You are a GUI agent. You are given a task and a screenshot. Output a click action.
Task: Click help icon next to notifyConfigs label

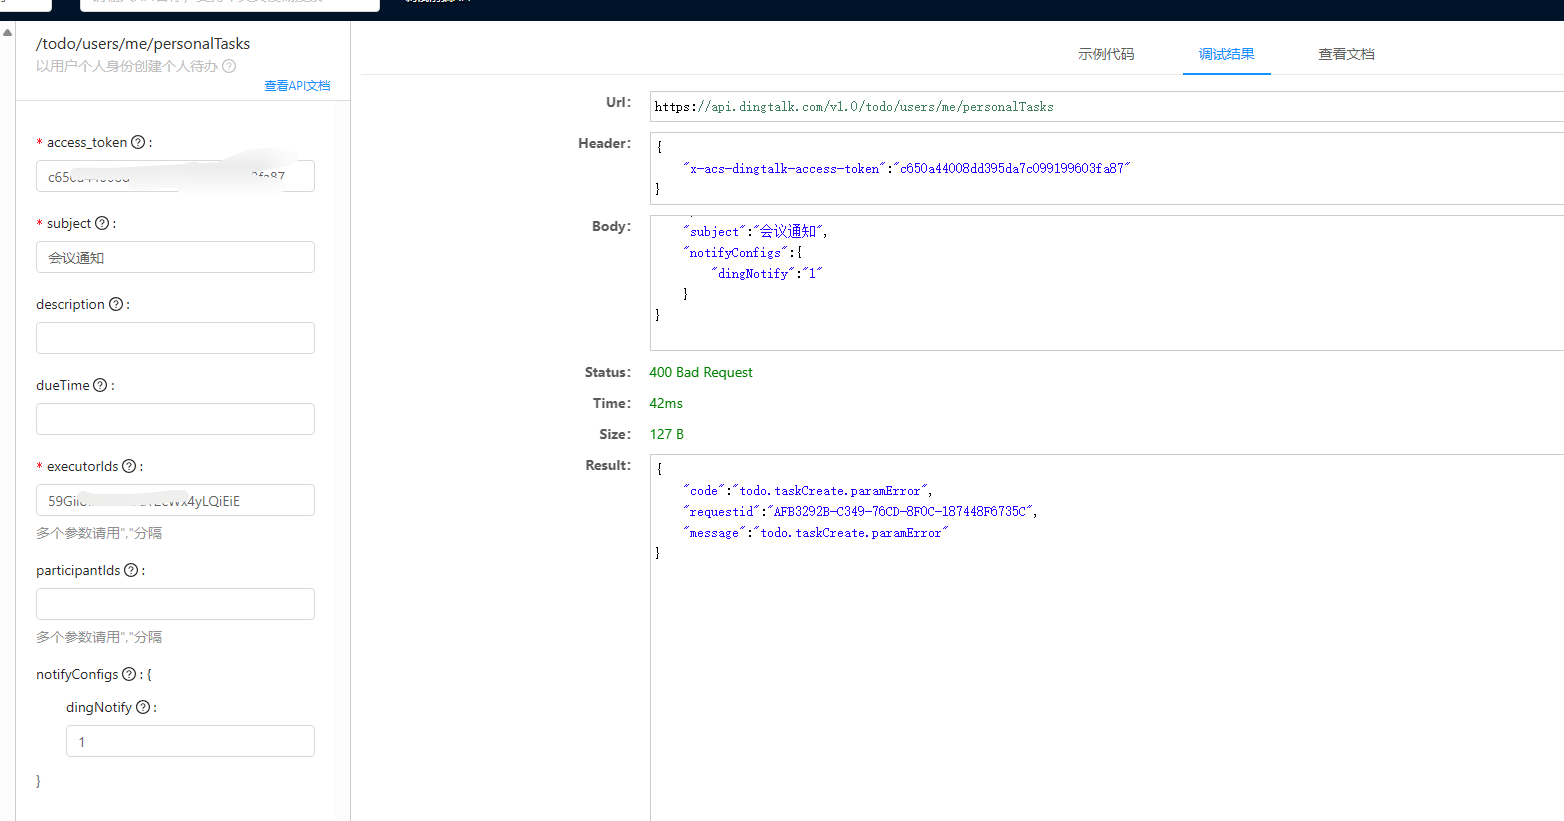point(129,674)
